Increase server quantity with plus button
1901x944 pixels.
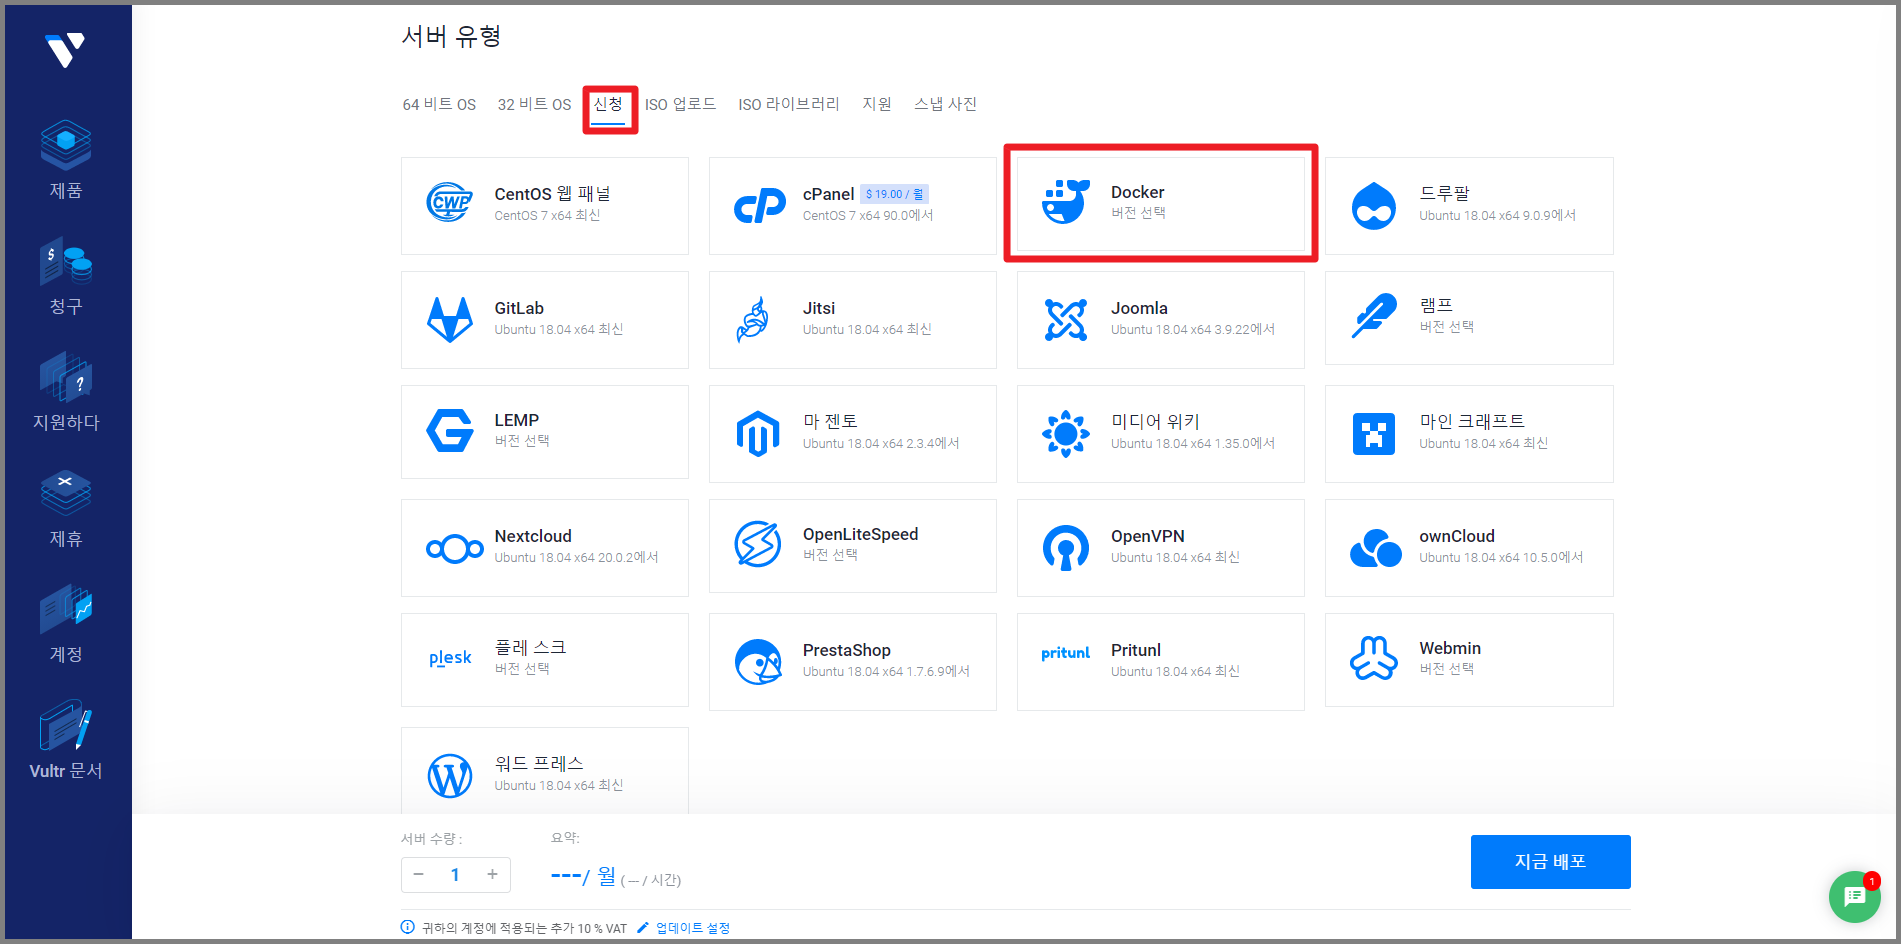[x=492, y=874]
